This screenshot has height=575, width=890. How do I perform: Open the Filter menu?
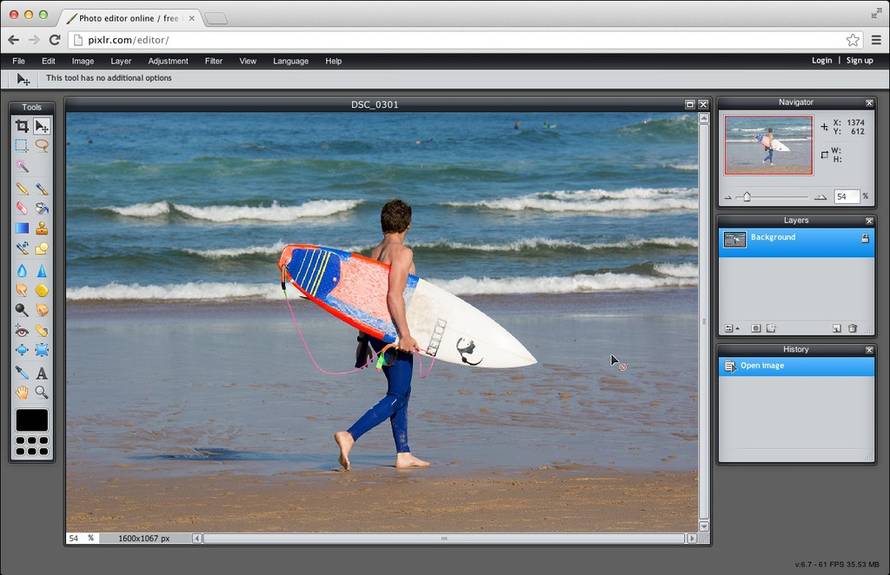coord(214,61)
